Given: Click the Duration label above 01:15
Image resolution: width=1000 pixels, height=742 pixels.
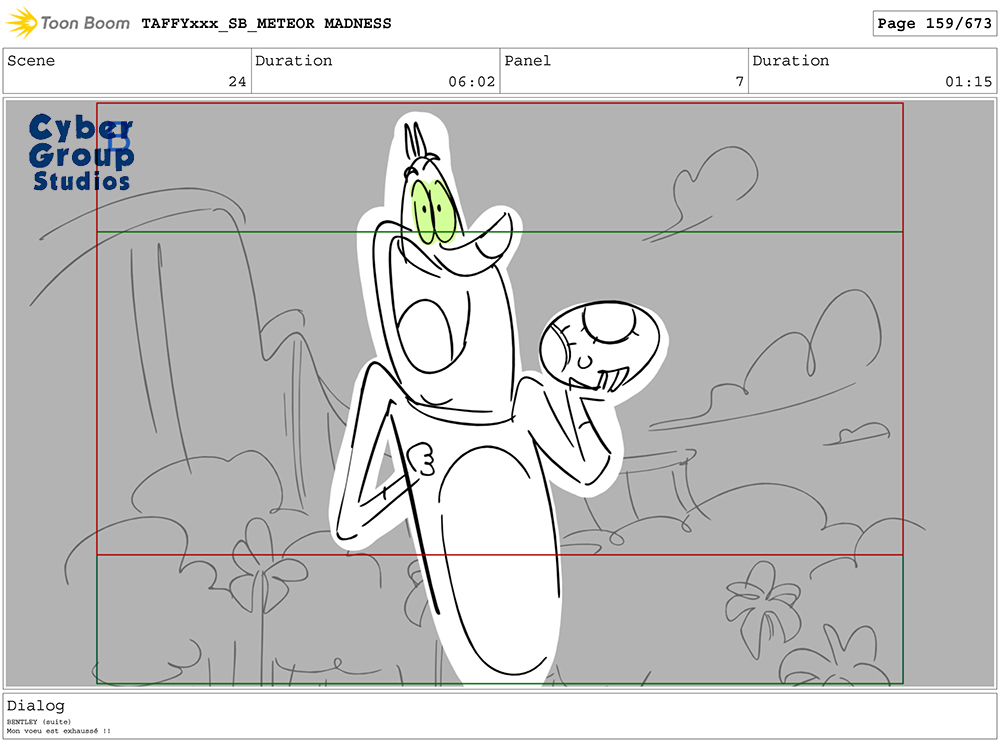Looking at the screenshot, I should [x=791, y=61].
